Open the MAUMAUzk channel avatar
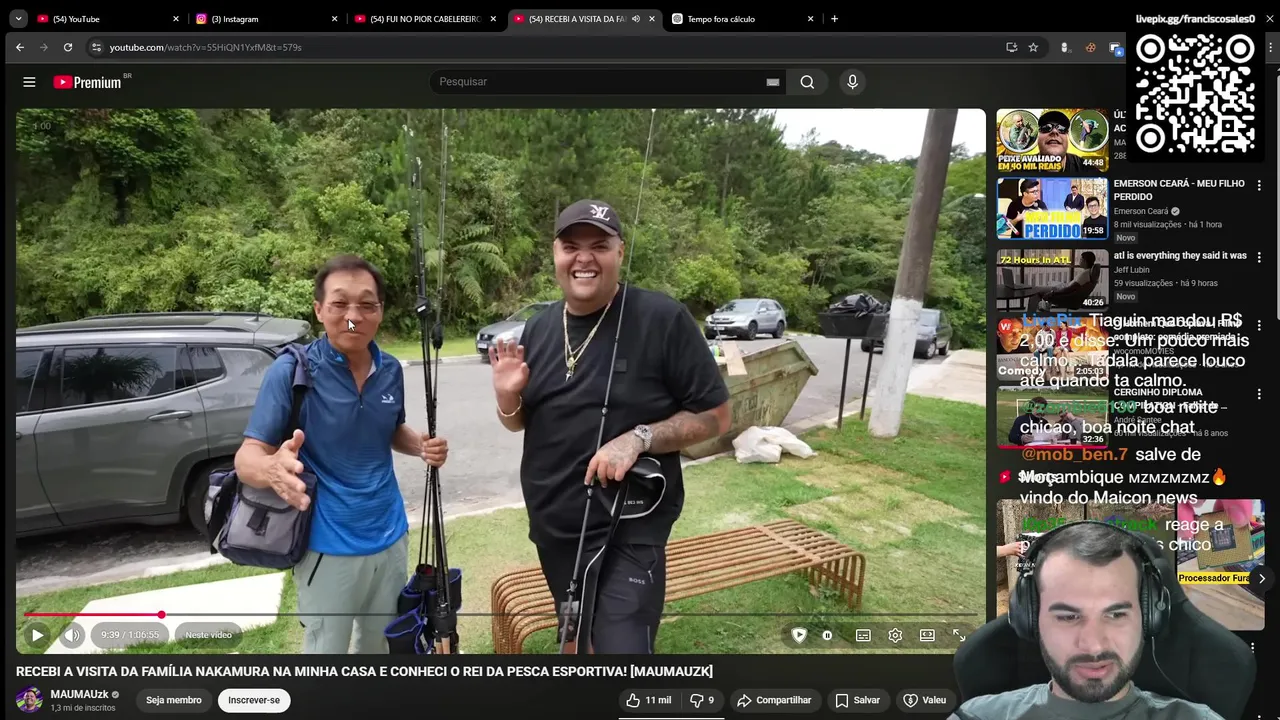Image resolution: width=1280 pixels, height=720 pixels. [29, 700]
